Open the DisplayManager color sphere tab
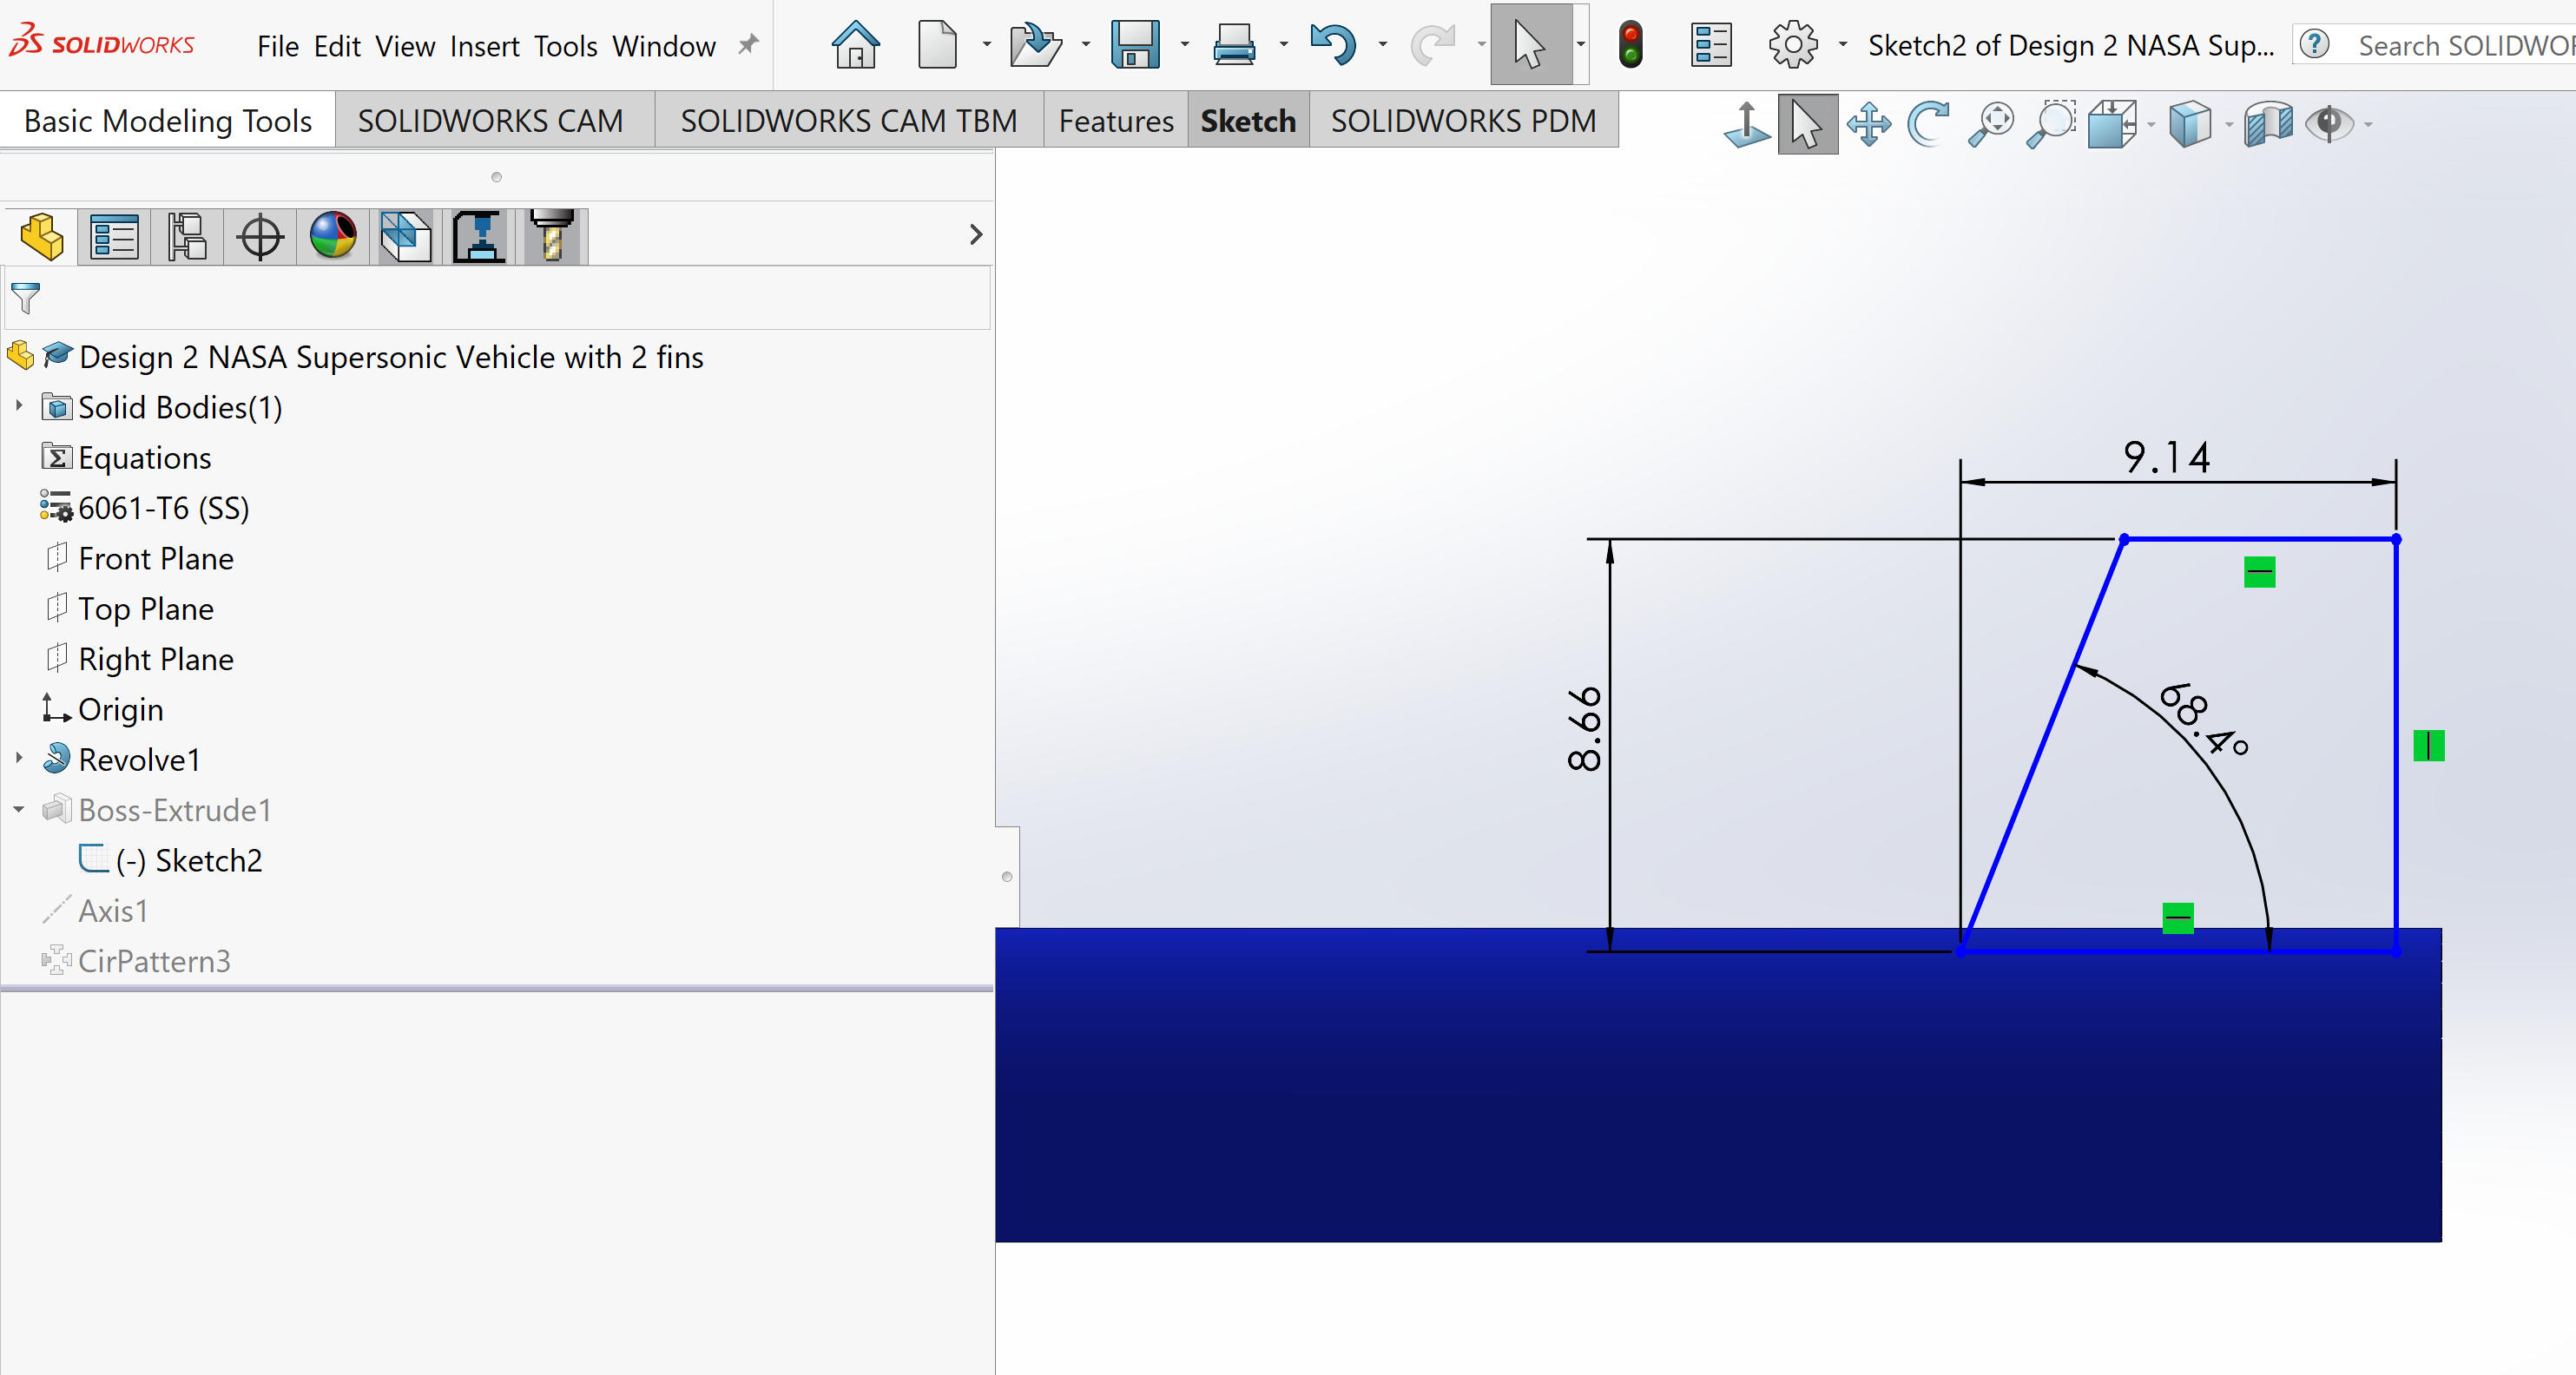The image size is (2576, 1375). pos(333,237)
